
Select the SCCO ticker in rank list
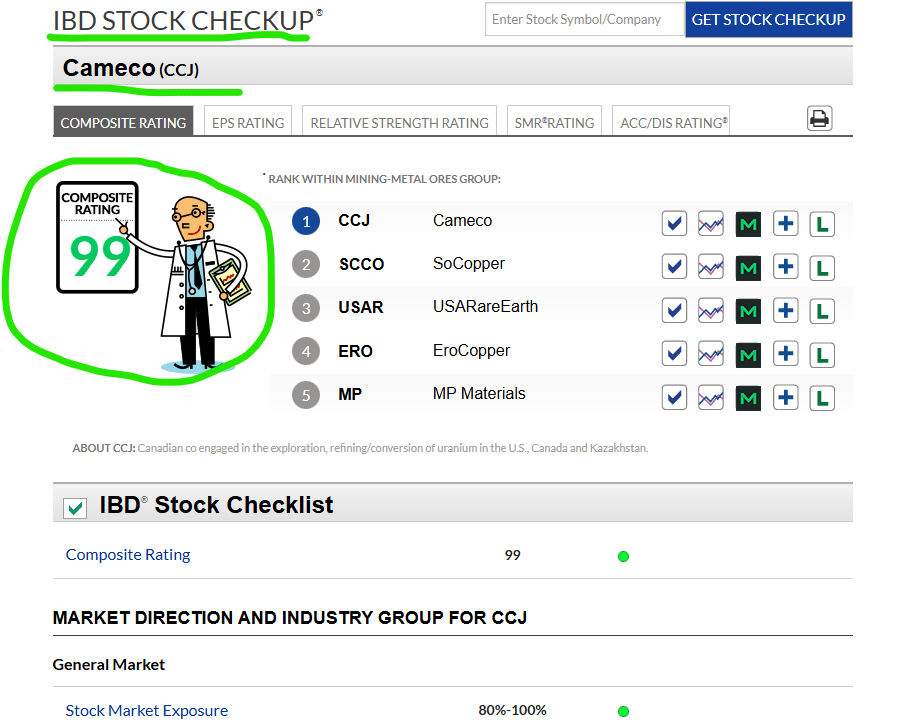point(361,264)
